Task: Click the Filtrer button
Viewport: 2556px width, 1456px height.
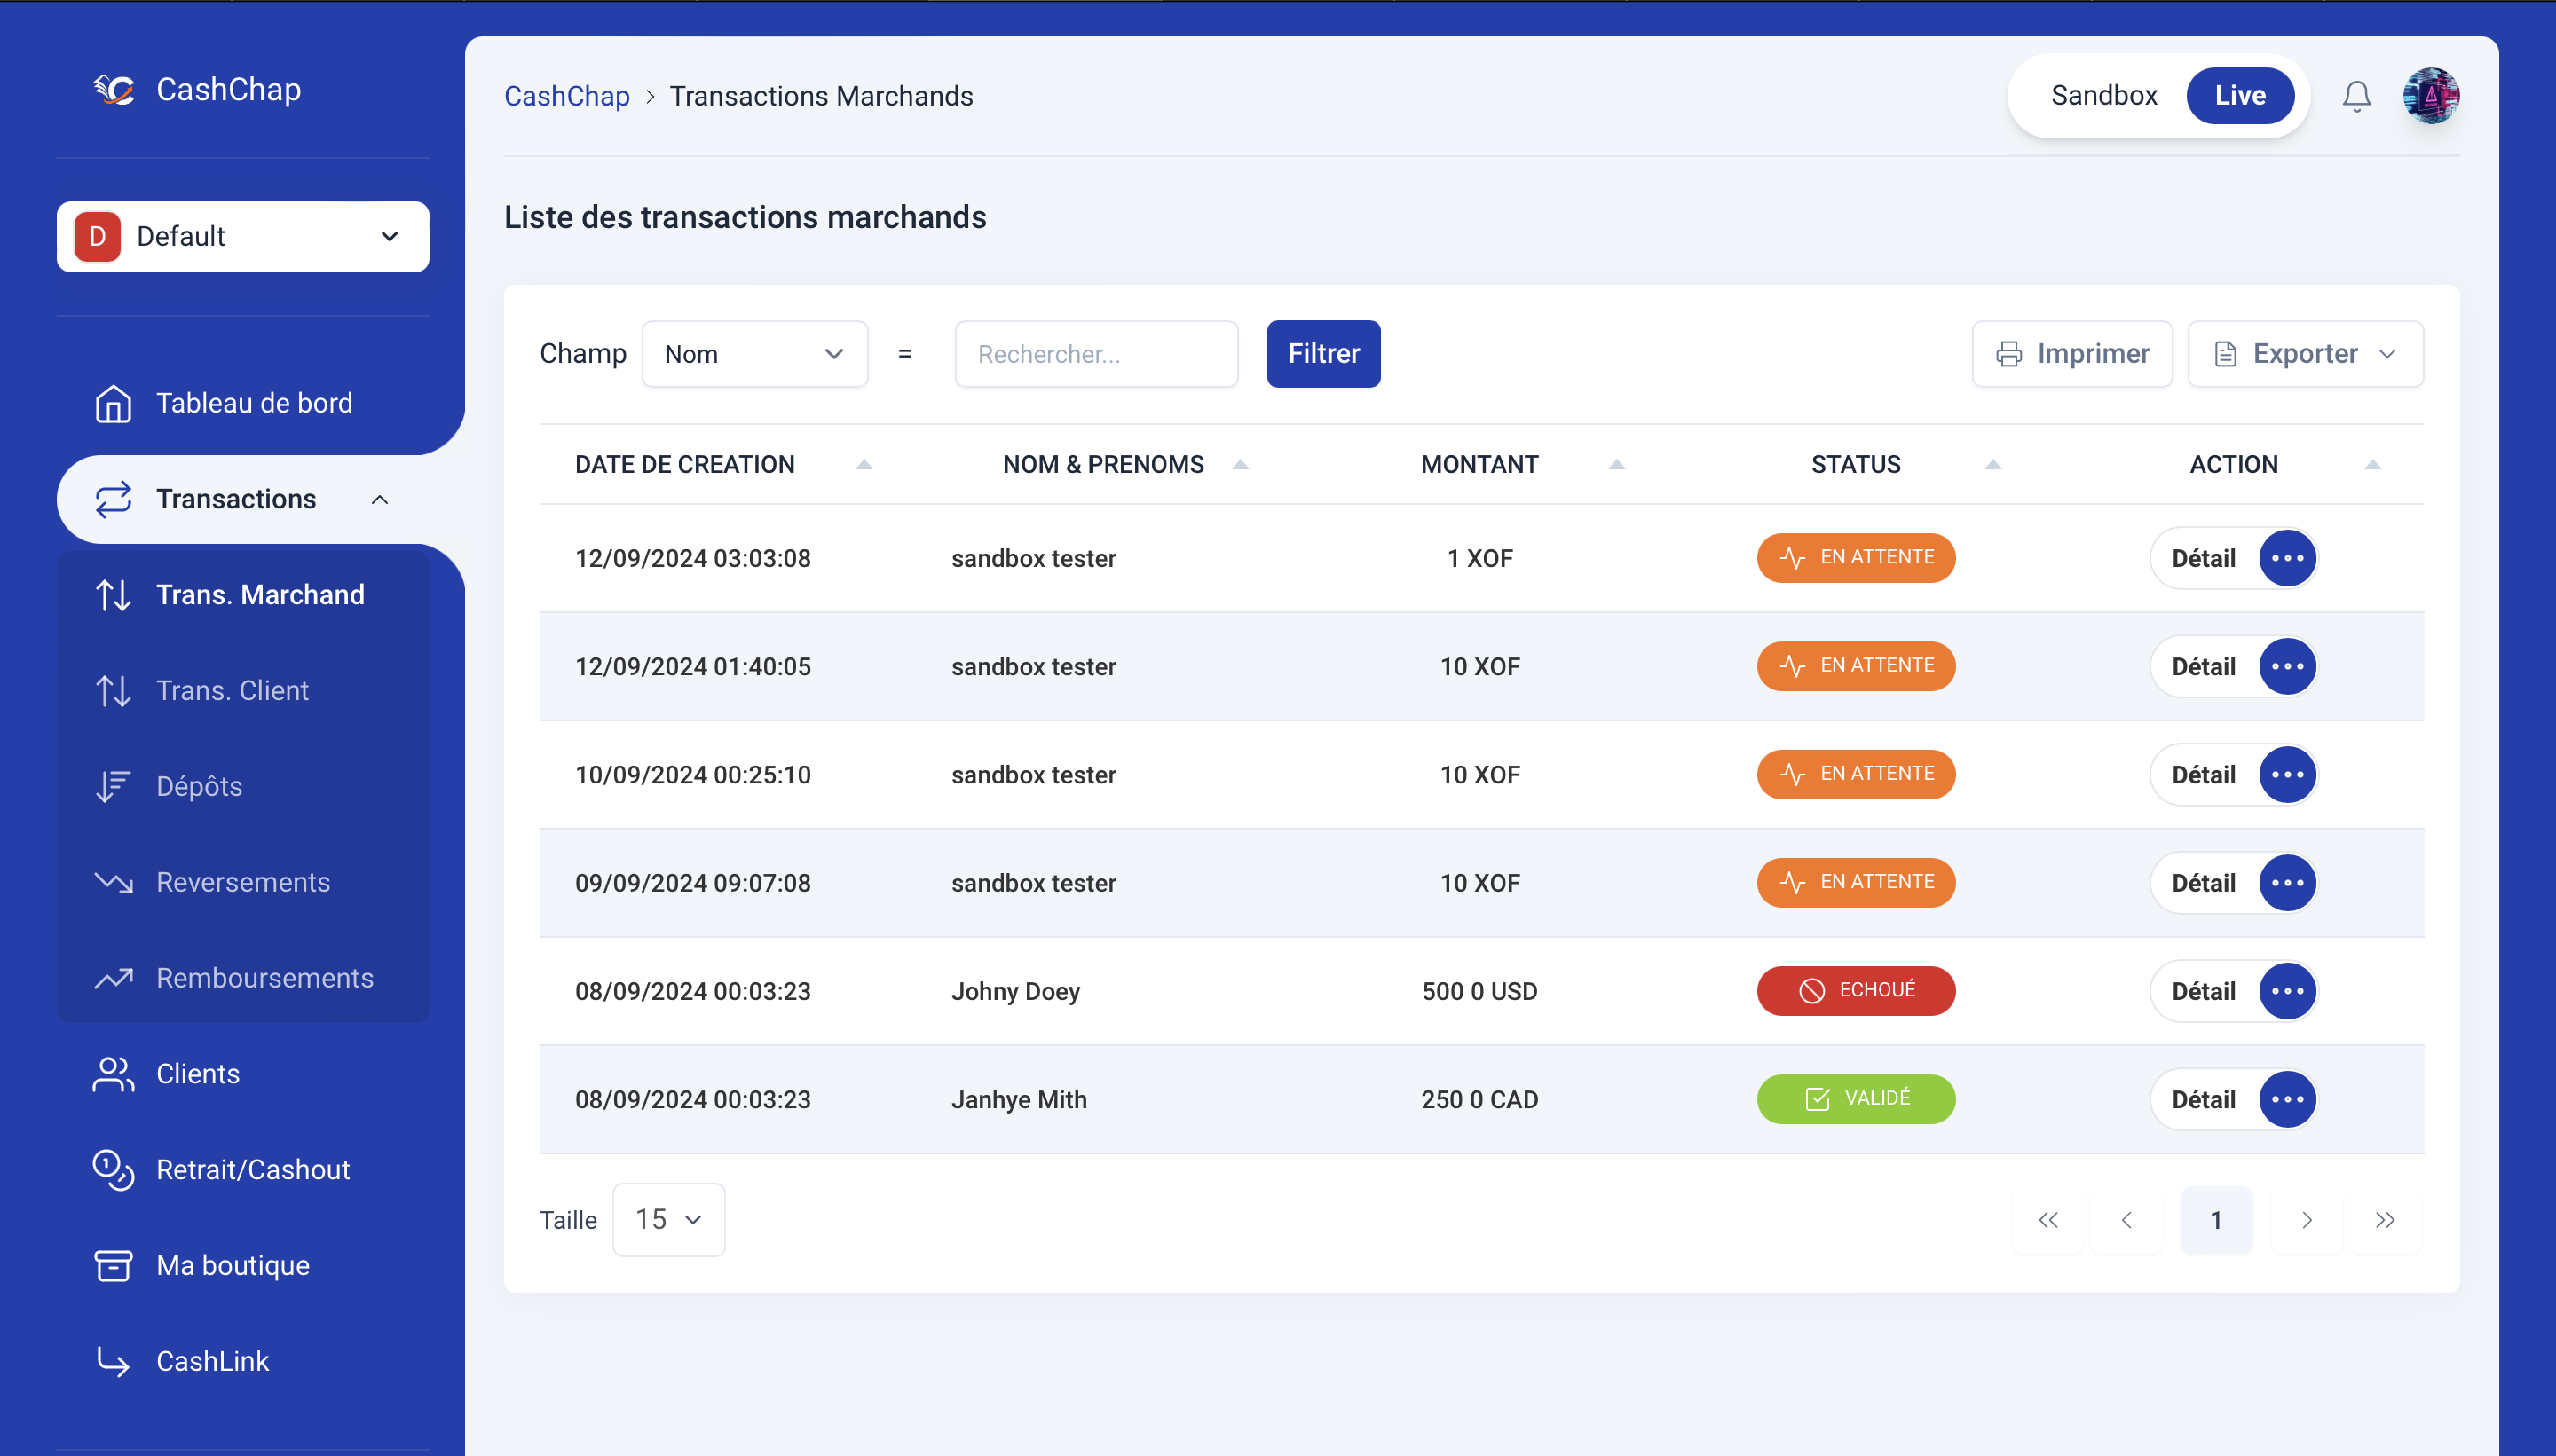Action: [x=1323, y=354]
